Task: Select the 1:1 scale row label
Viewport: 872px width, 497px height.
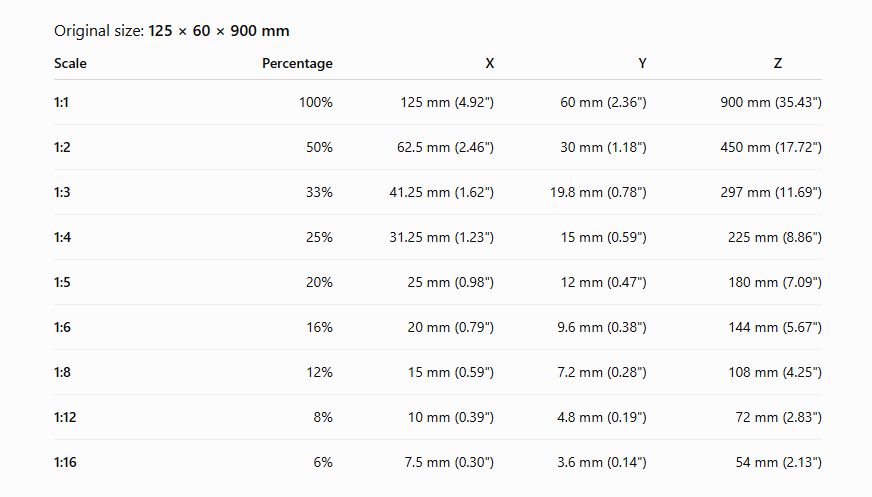Action: [61, 102]
